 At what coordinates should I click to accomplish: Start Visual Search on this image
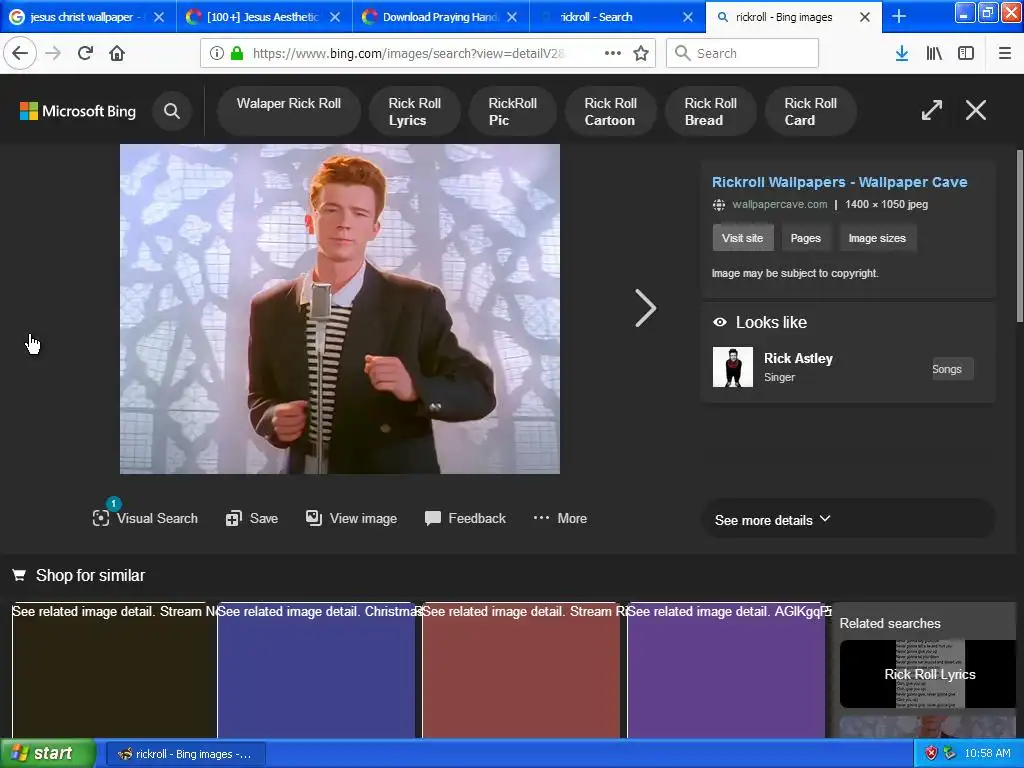click(x=145, y=518)
